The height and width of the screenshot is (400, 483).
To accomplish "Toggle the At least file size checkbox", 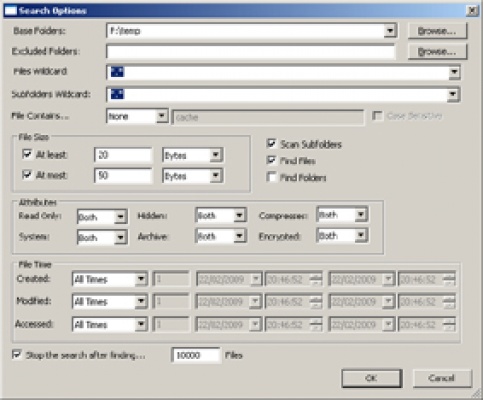I will pos(27,154).
